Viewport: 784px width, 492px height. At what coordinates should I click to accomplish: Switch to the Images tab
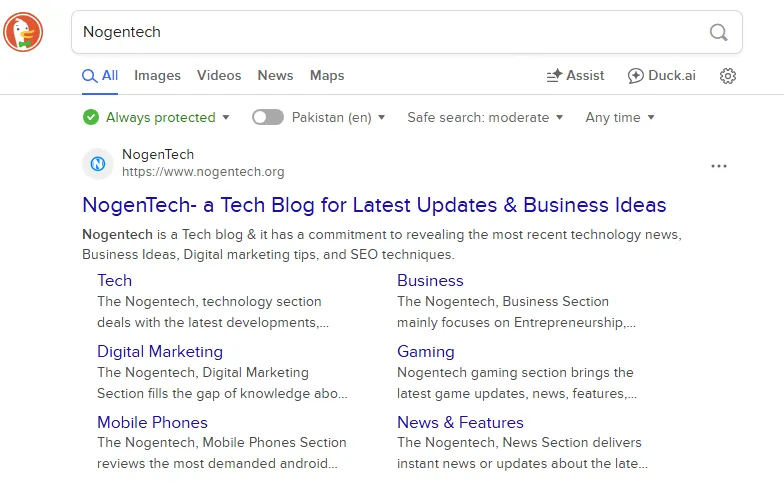(x=157, y=76)
